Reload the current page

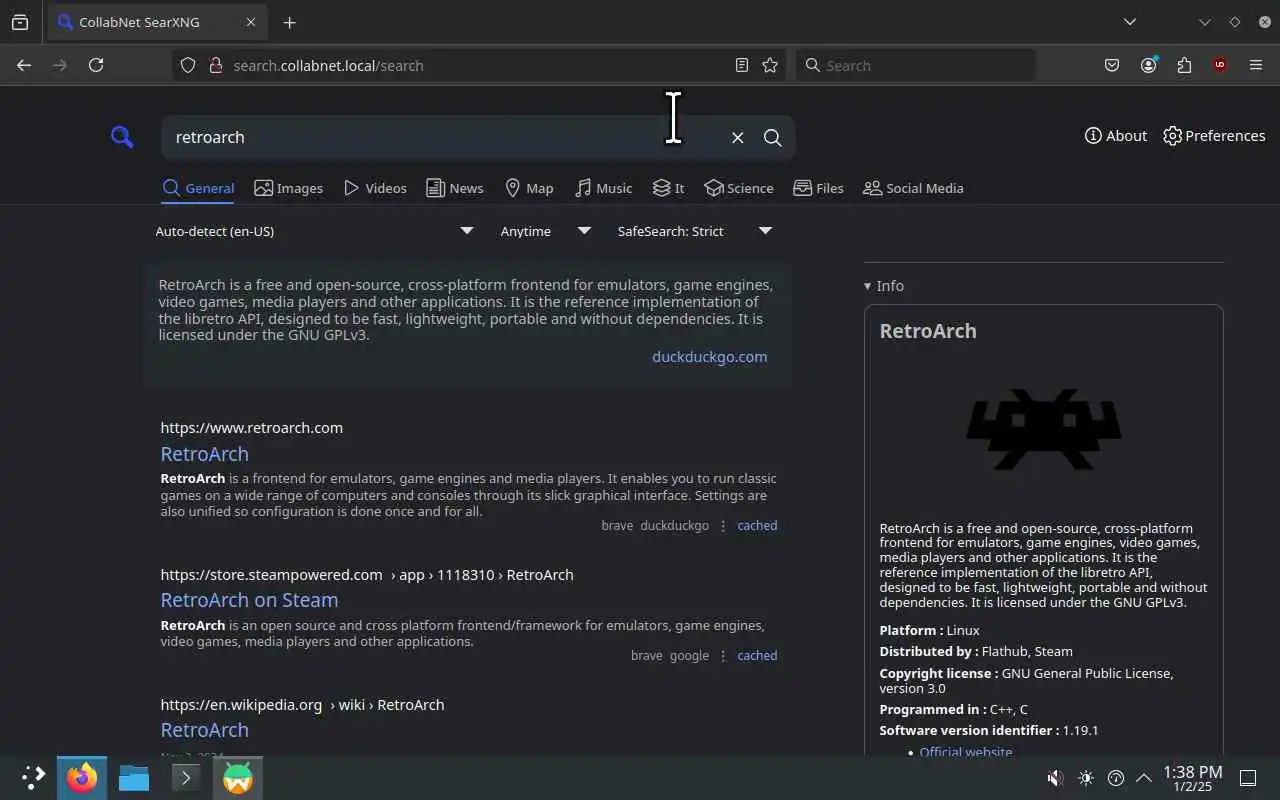96,65
